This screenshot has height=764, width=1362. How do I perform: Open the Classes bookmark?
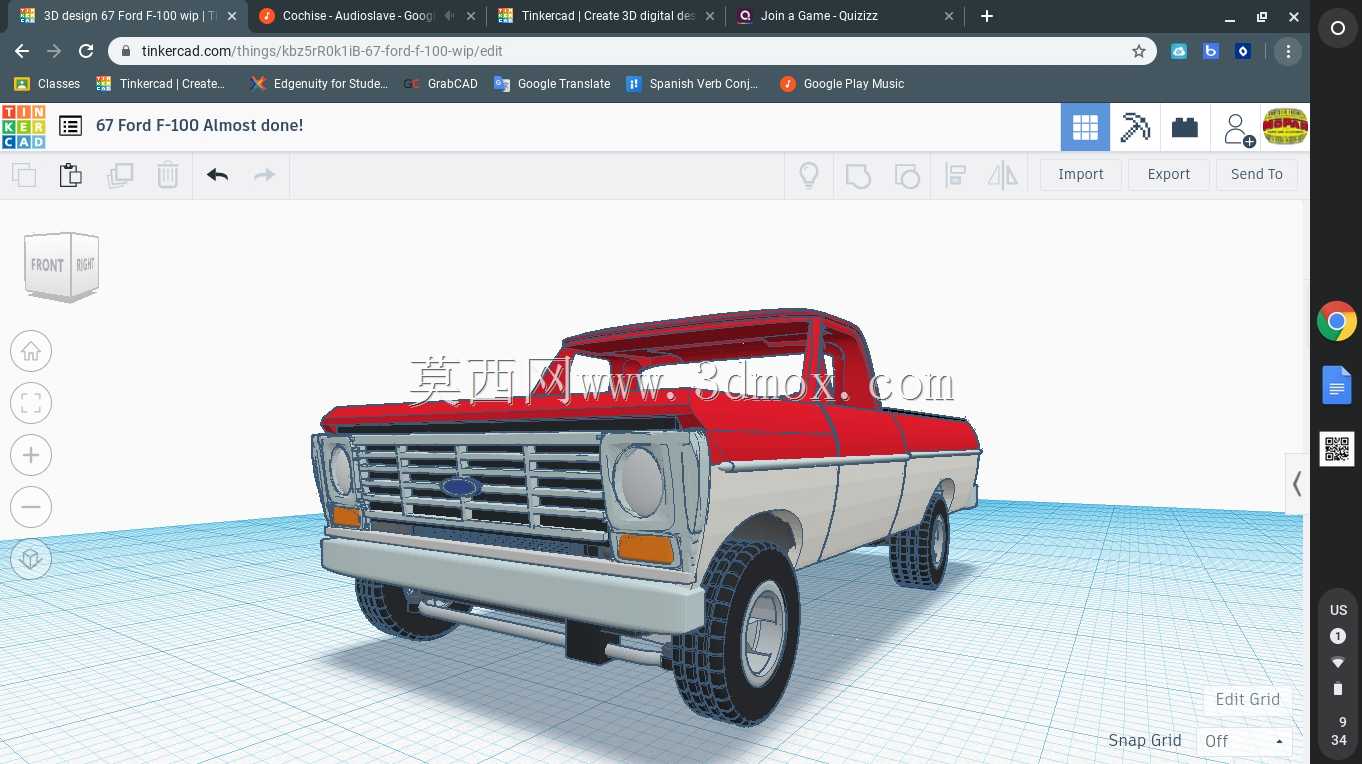47,84
